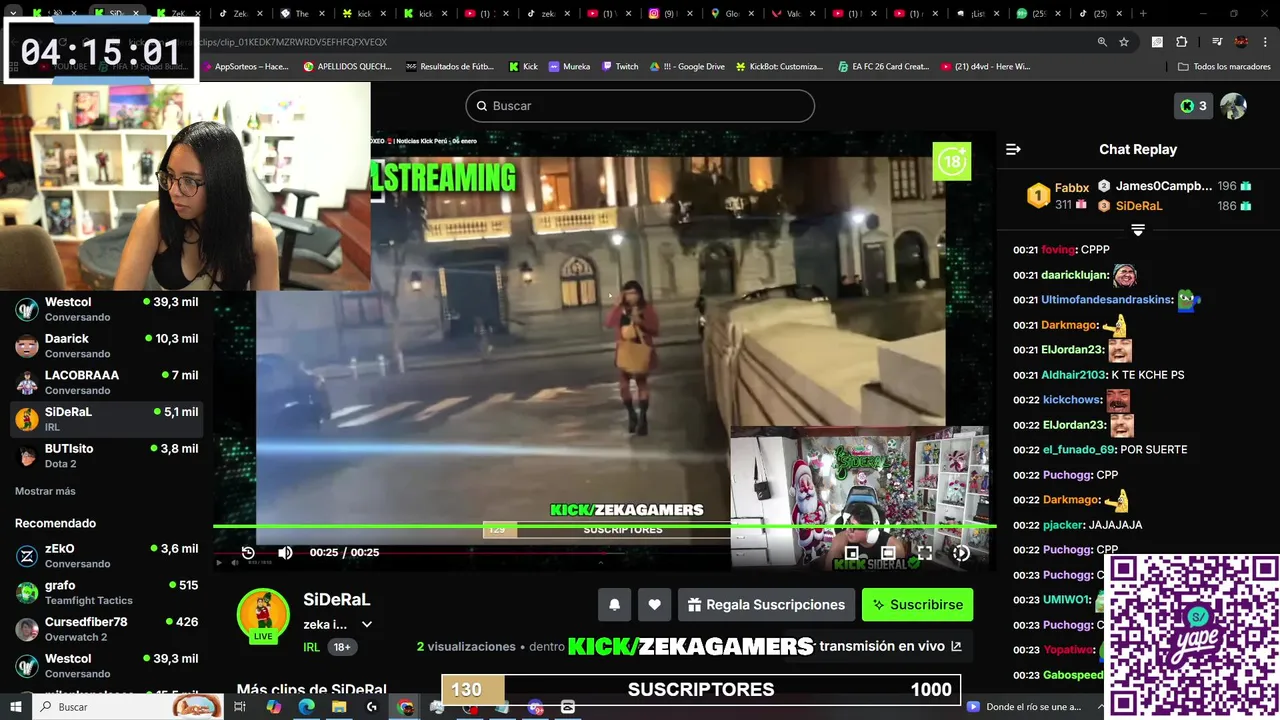Click SiDeRaL name in chat leaderboard

coord(1139,206)
